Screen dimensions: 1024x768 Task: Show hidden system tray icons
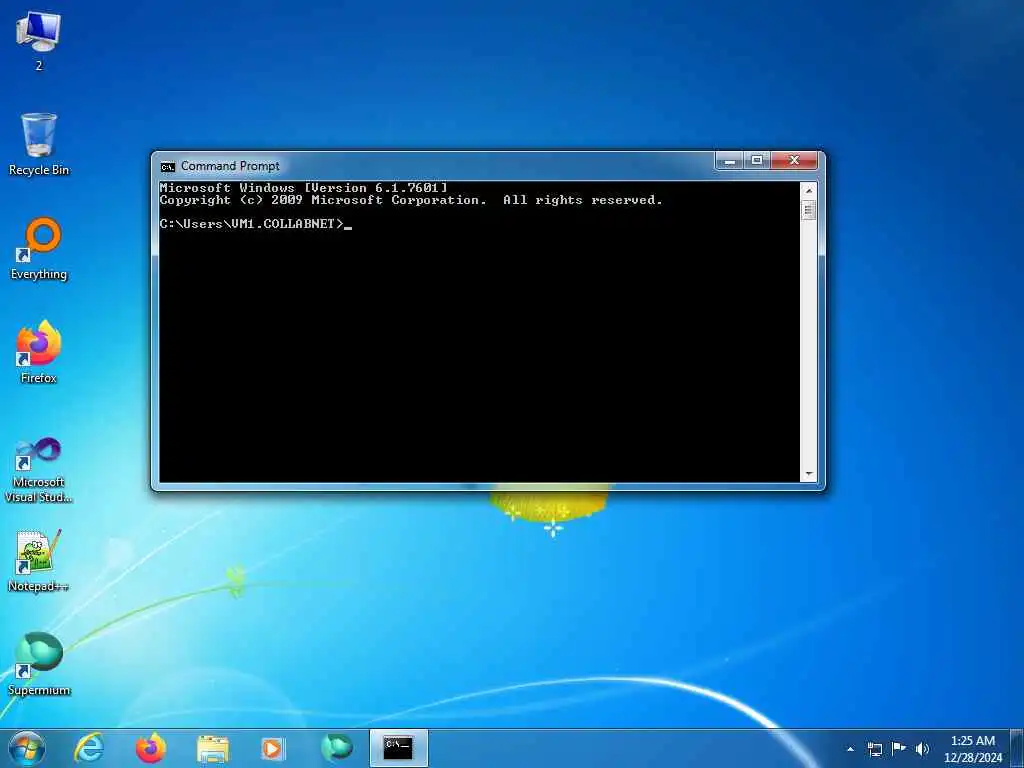(x=850, y=749)
